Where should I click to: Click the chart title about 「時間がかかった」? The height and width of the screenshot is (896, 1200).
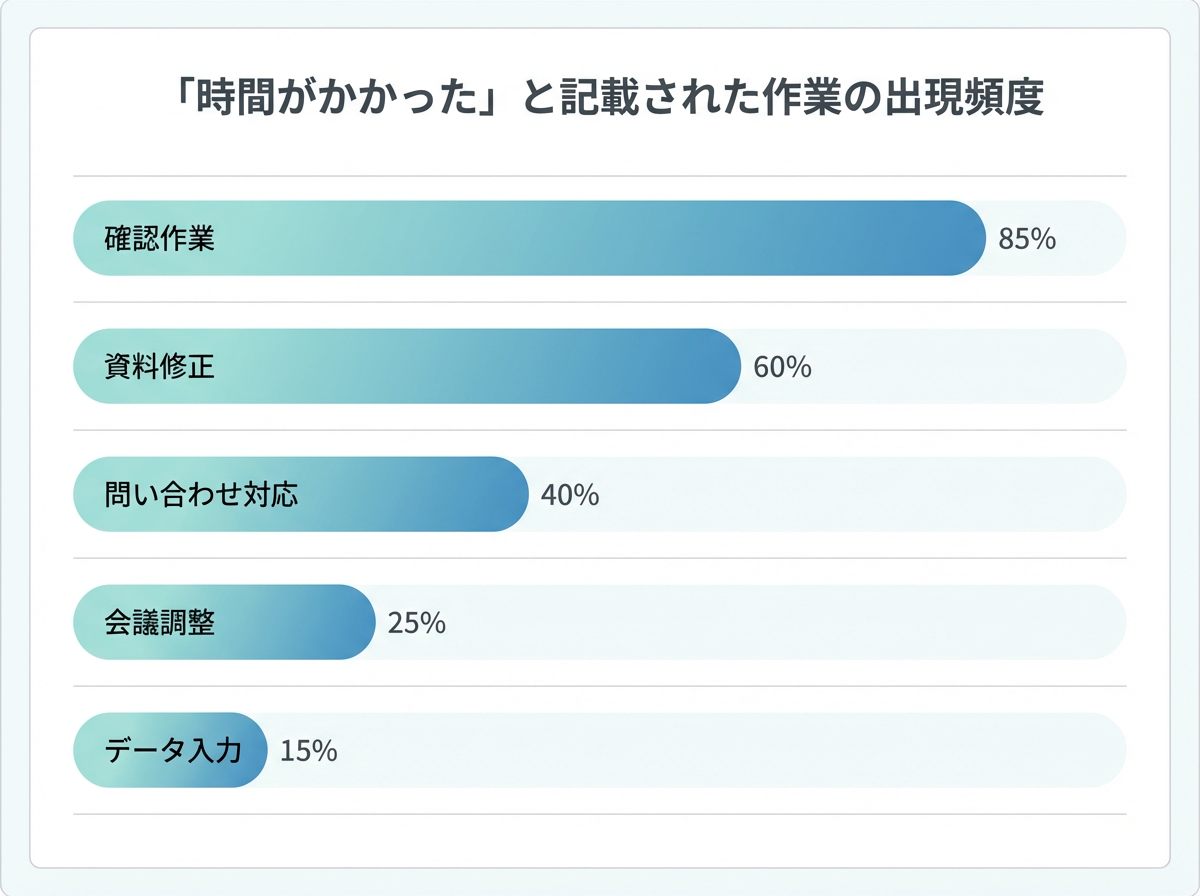(x=600, y=102)
